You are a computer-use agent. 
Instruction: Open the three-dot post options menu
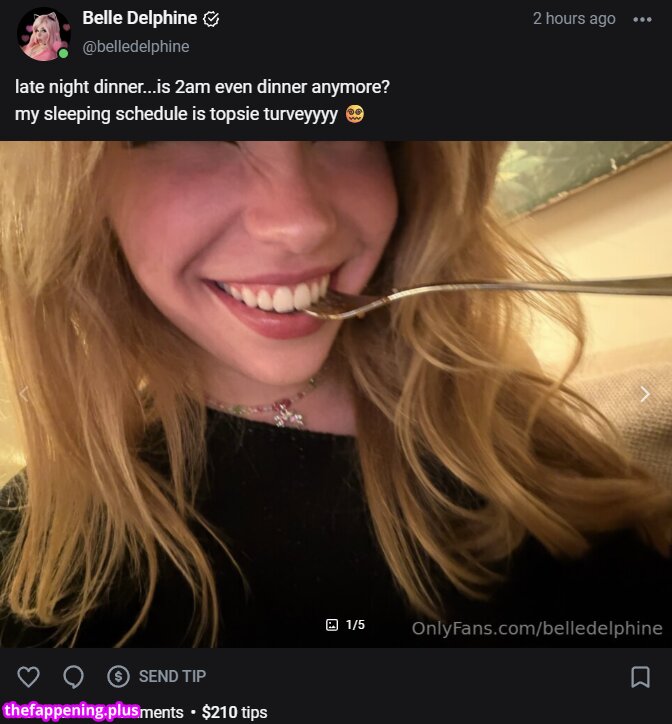pos(642,19)
